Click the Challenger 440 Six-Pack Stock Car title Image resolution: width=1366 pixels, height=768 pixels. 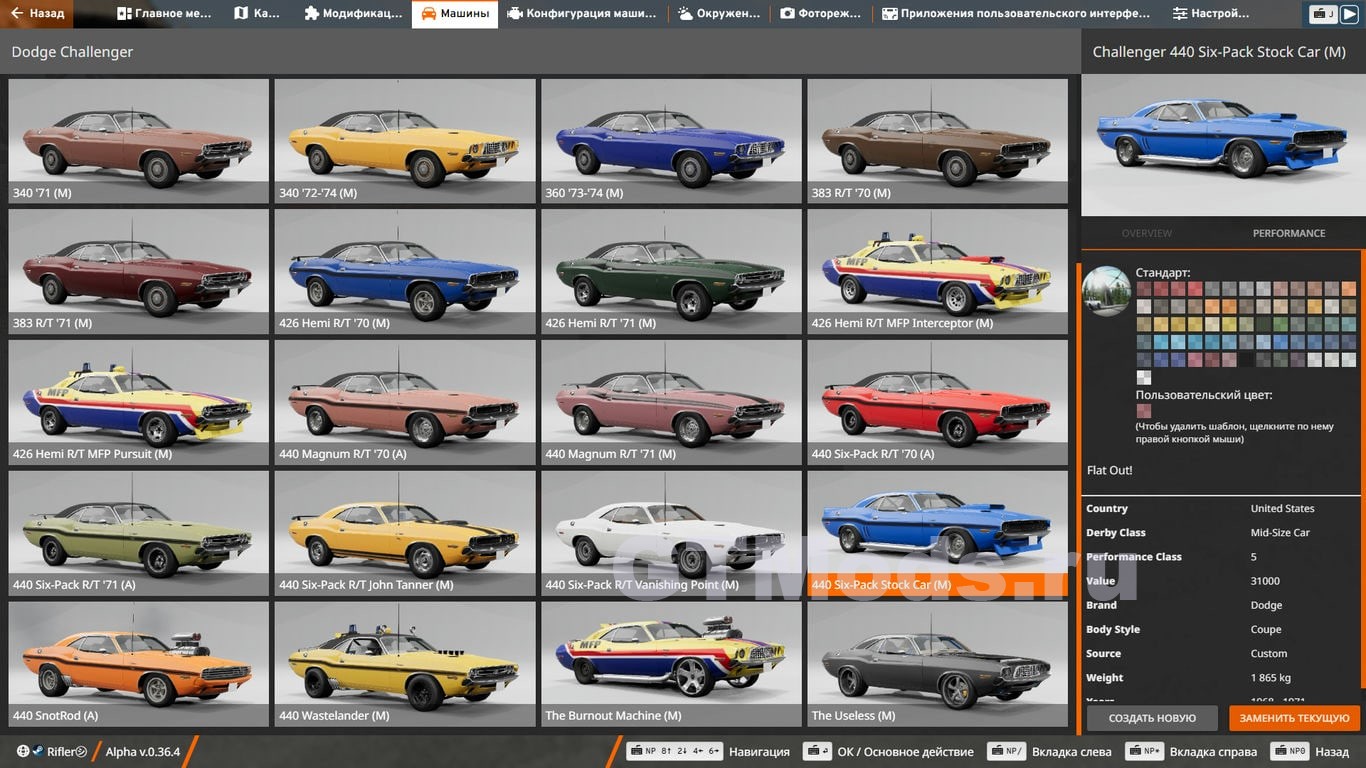[1219, 52]
